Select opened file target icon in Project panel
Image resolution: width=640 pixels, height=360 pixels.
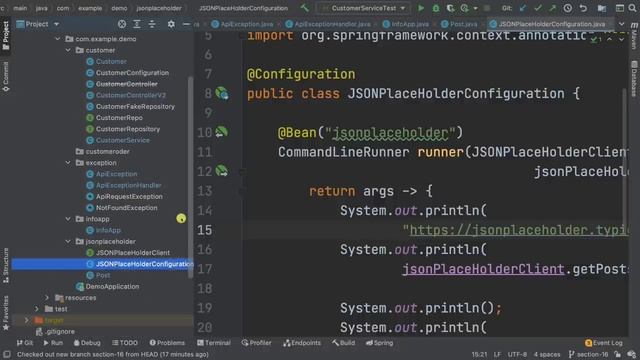[x=122, y=24]
